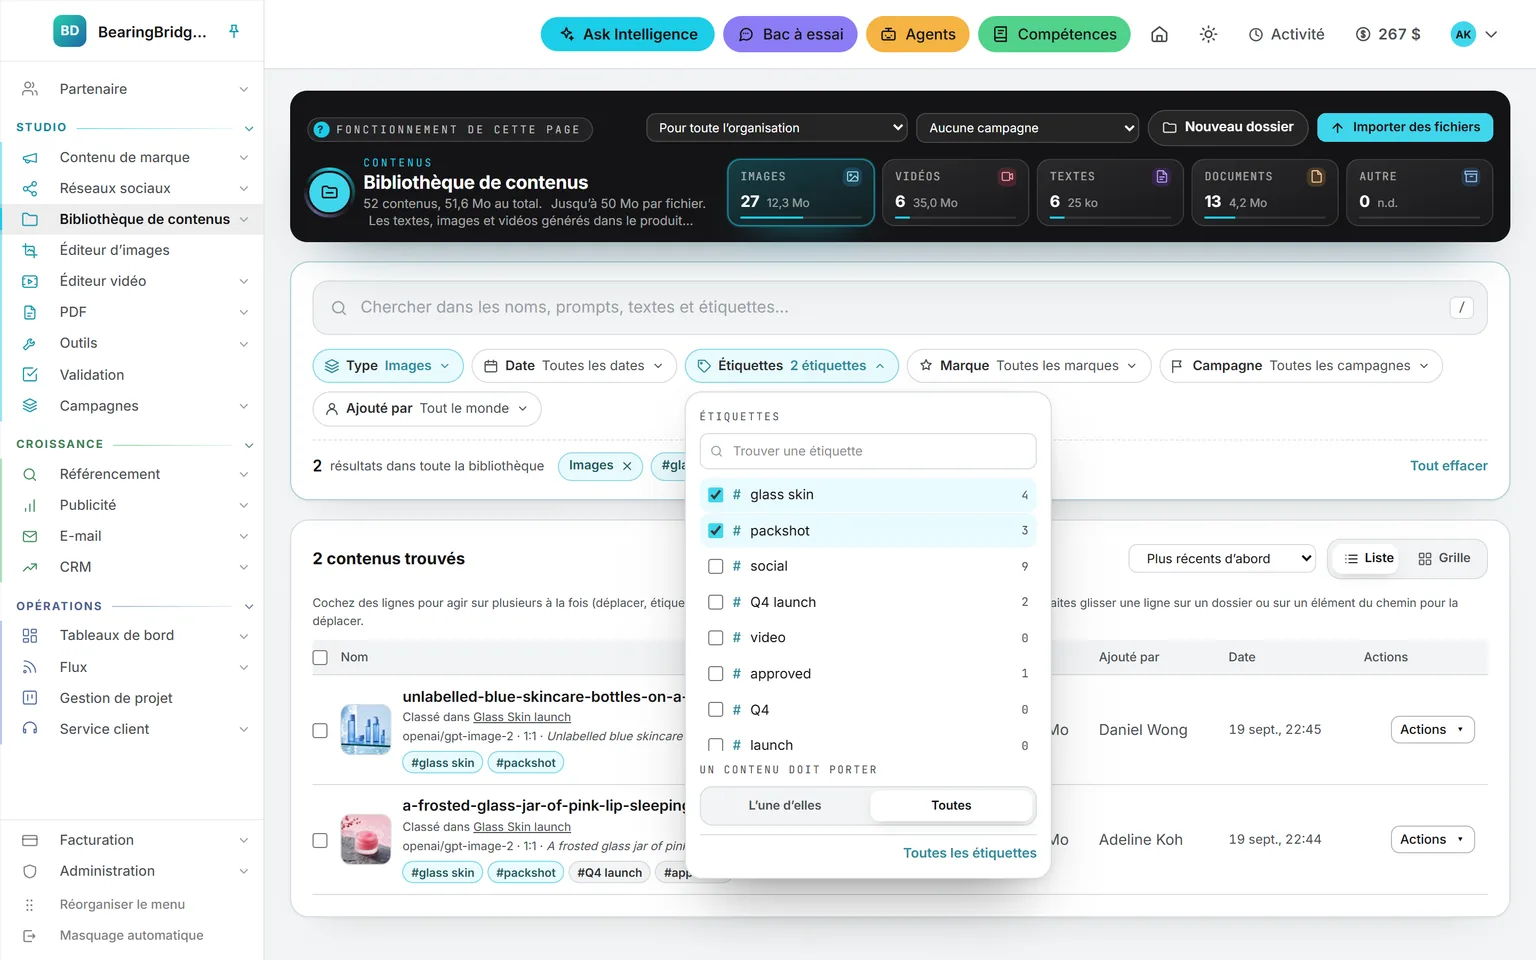Open the Toutes les étiquettes link
This screenshot has height=960, width=1536.
(970, 853)
